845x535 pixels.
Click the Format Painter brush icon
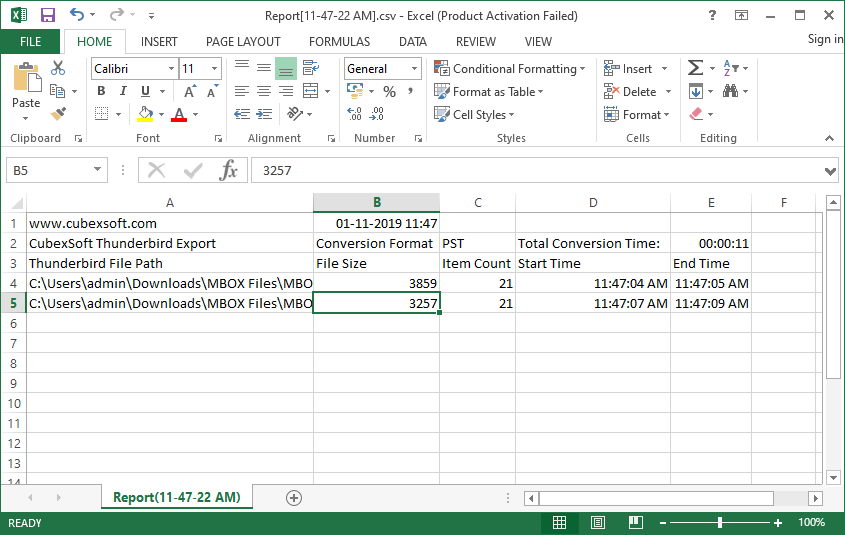point(58,114)
